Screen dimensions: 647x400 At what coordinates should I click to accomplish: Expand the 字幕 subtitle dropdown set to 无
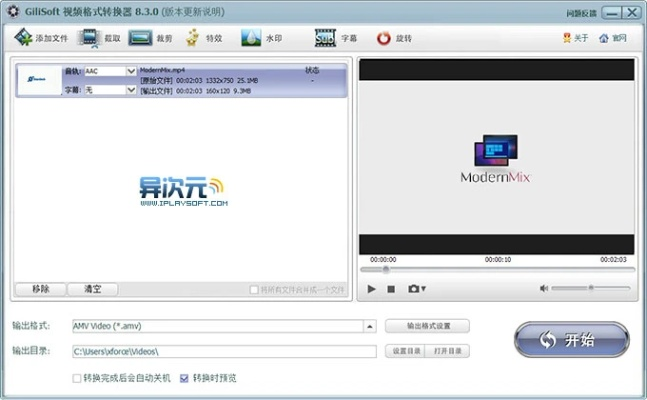(x=131, y=90)
